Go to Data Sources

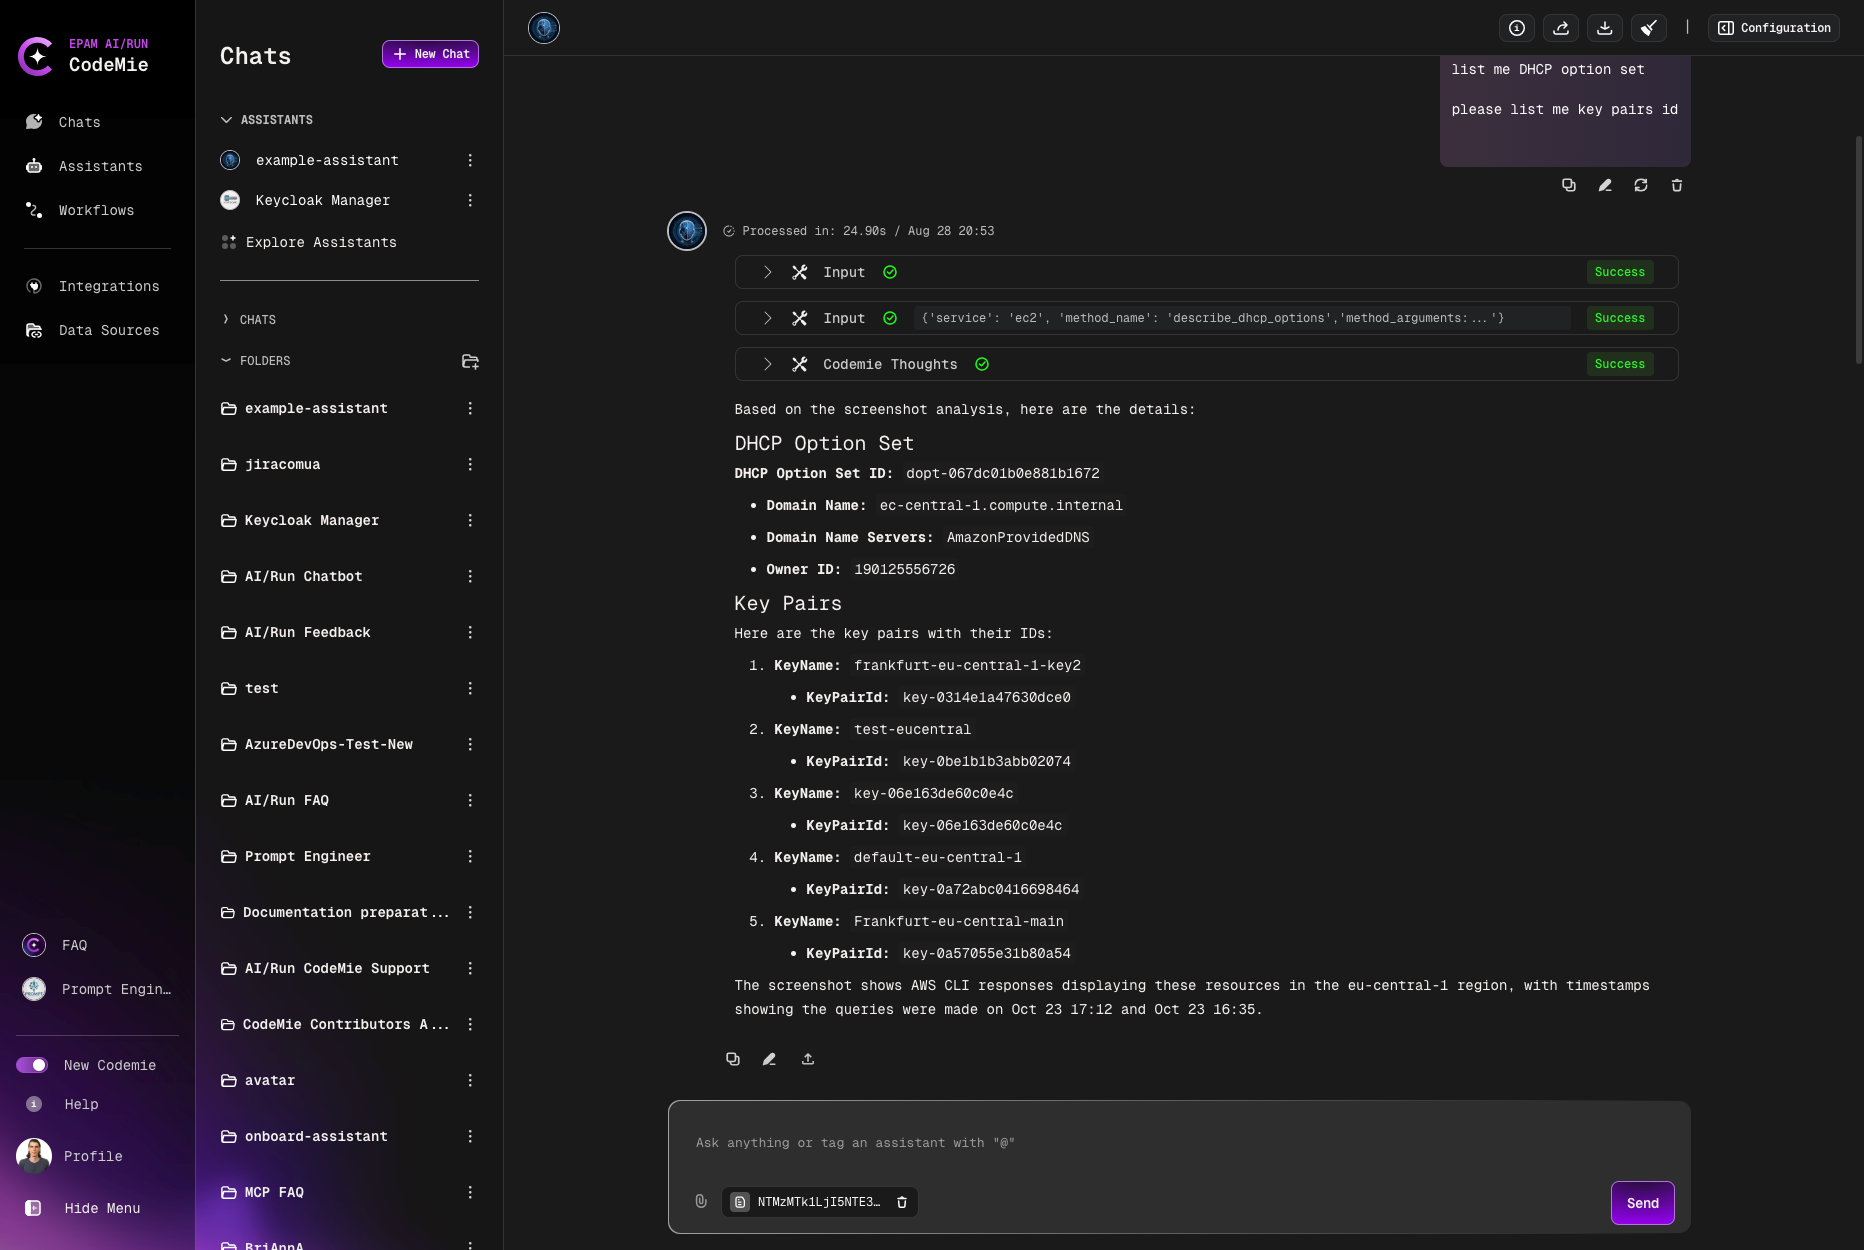[x=109, y=330]
